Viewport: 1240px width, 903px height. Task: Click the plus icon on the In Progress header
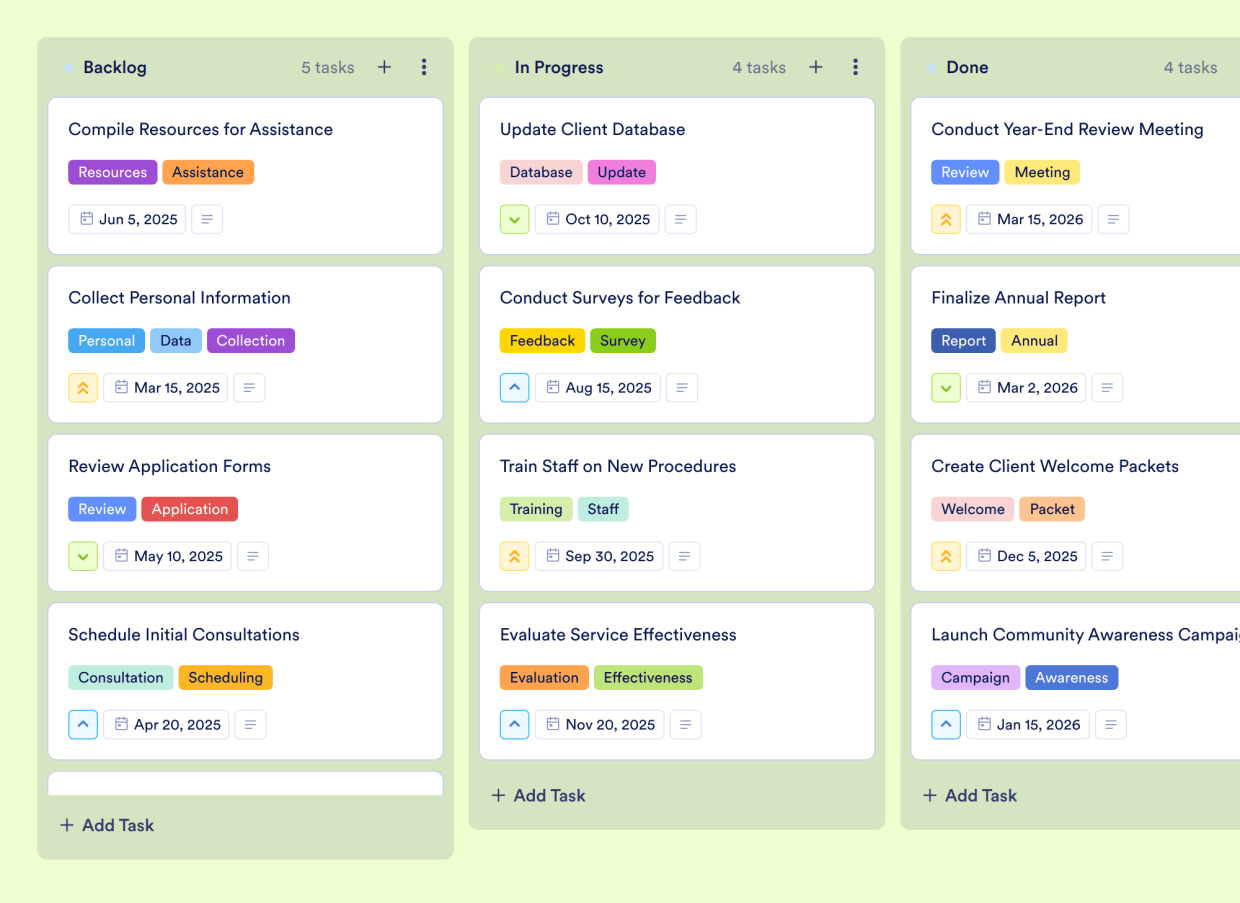click(x=815, y=67)
